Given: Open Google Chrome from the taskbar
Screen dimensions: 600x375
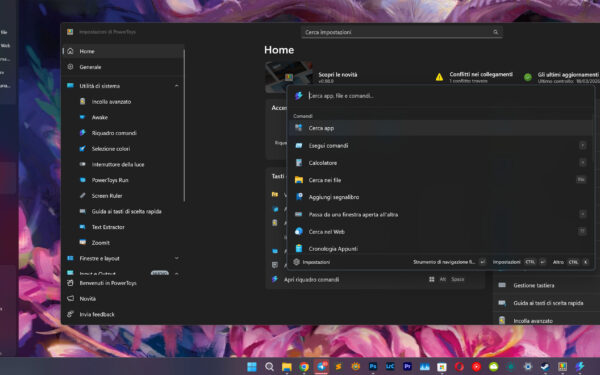Looking at the screenshot, I should pyautogui.click(x=304, y=367).
